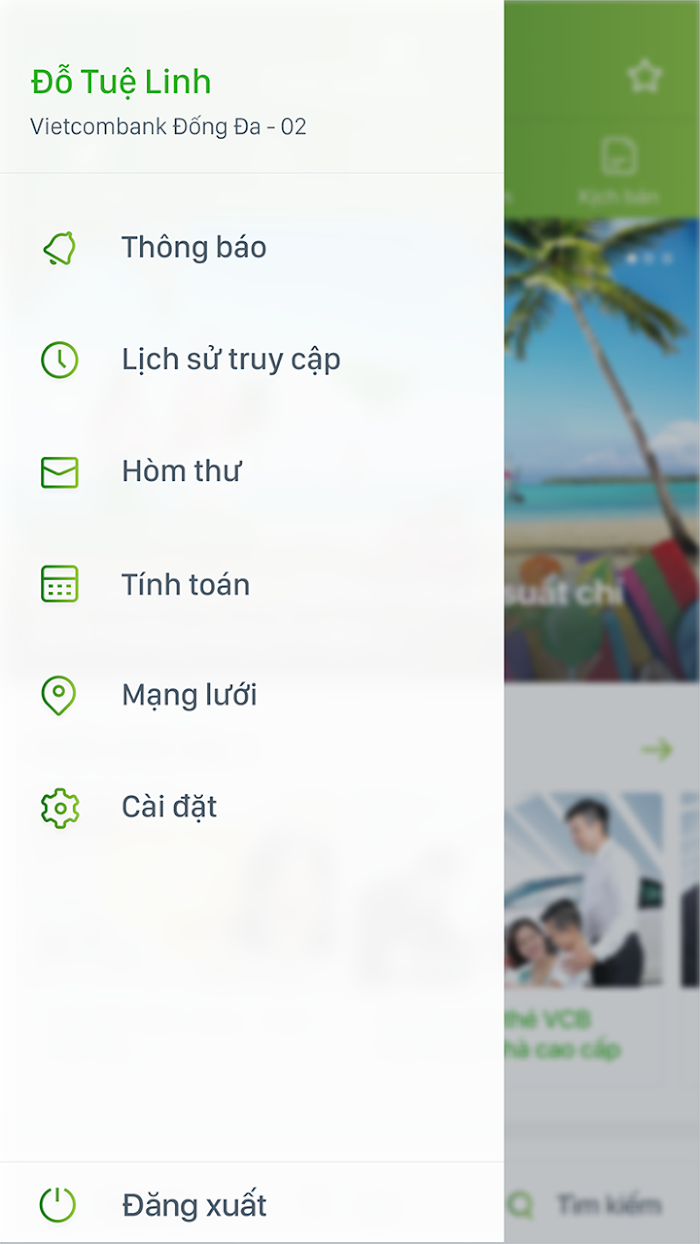Select Lịch sử truy cập menu entry
Viewport: 700px width, 1244px height.
(x=252, y=360)
